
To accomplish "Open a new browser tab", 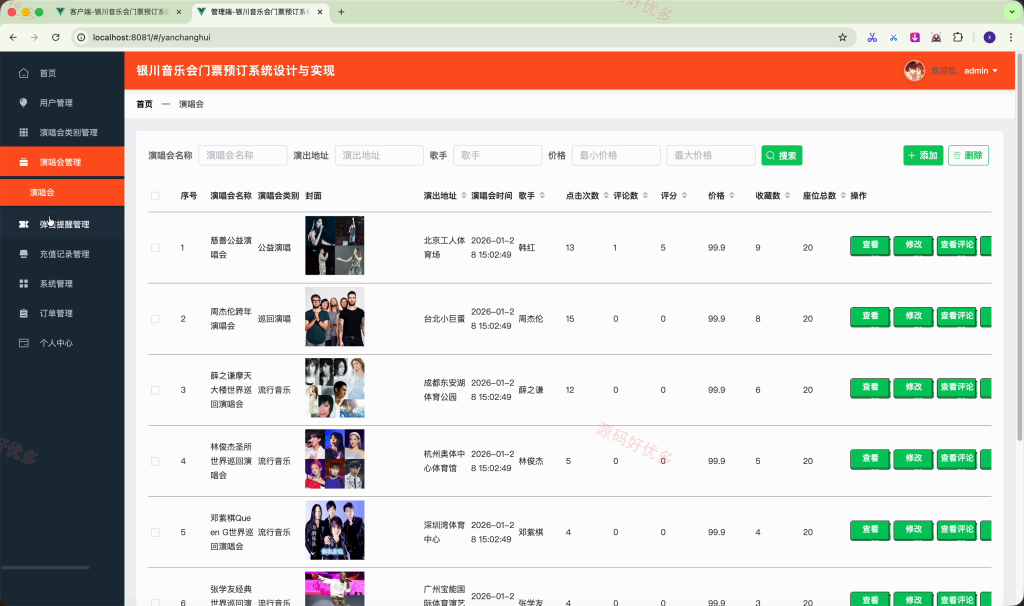I will [341, 12].
